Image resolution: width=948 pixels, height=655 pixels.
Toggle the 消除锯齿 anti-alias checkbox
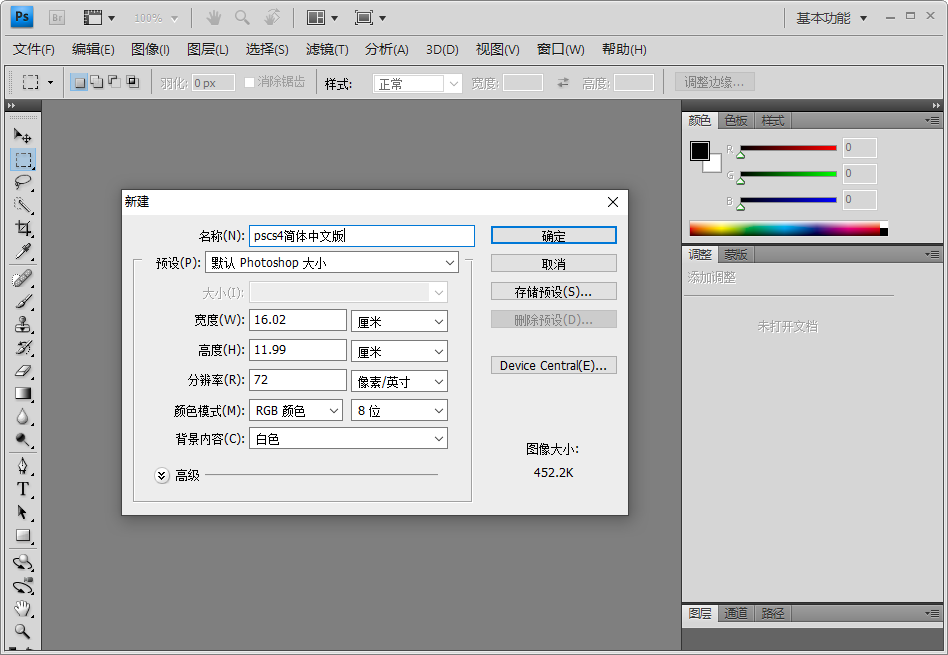coord(249,82)
